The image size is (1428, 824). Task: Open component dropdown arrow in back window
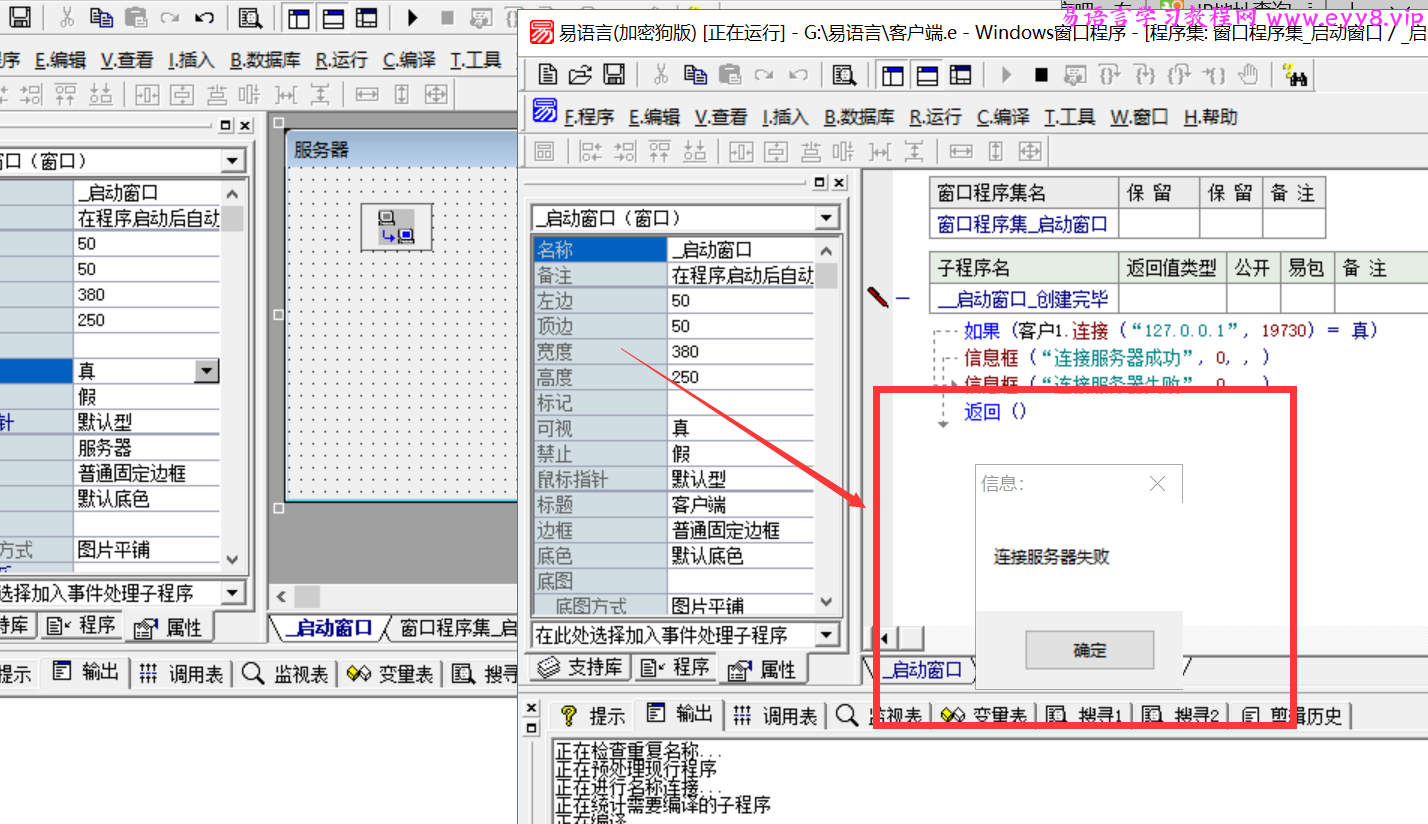pyautogui.click(x=232, y=161)
